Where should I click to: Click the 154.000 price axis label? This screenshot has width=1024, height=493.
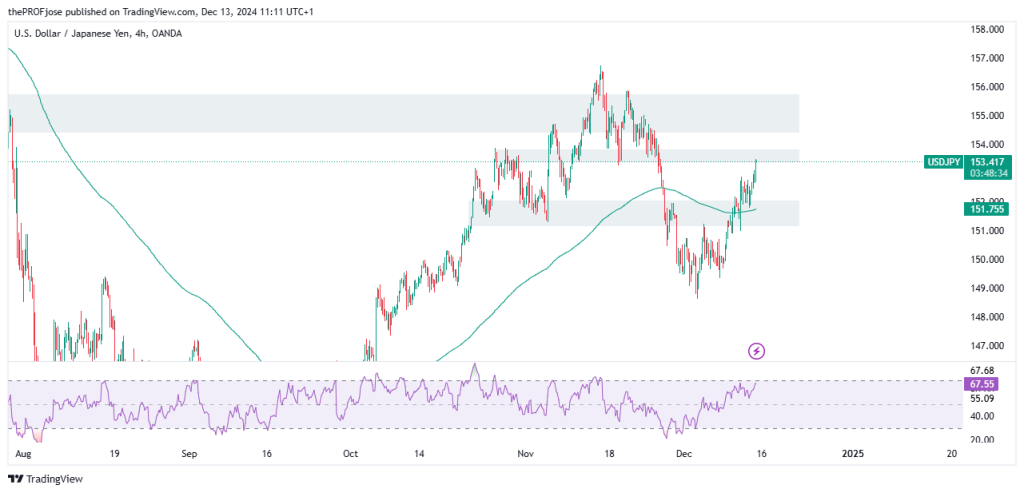click(x=987, y=144)
